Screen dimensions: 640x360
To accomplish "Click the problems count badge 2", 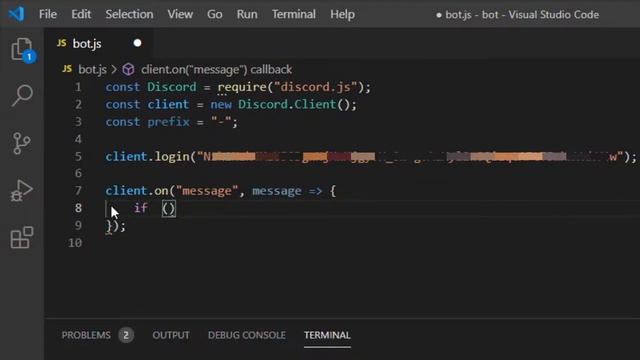I will (x=126, y=335).
